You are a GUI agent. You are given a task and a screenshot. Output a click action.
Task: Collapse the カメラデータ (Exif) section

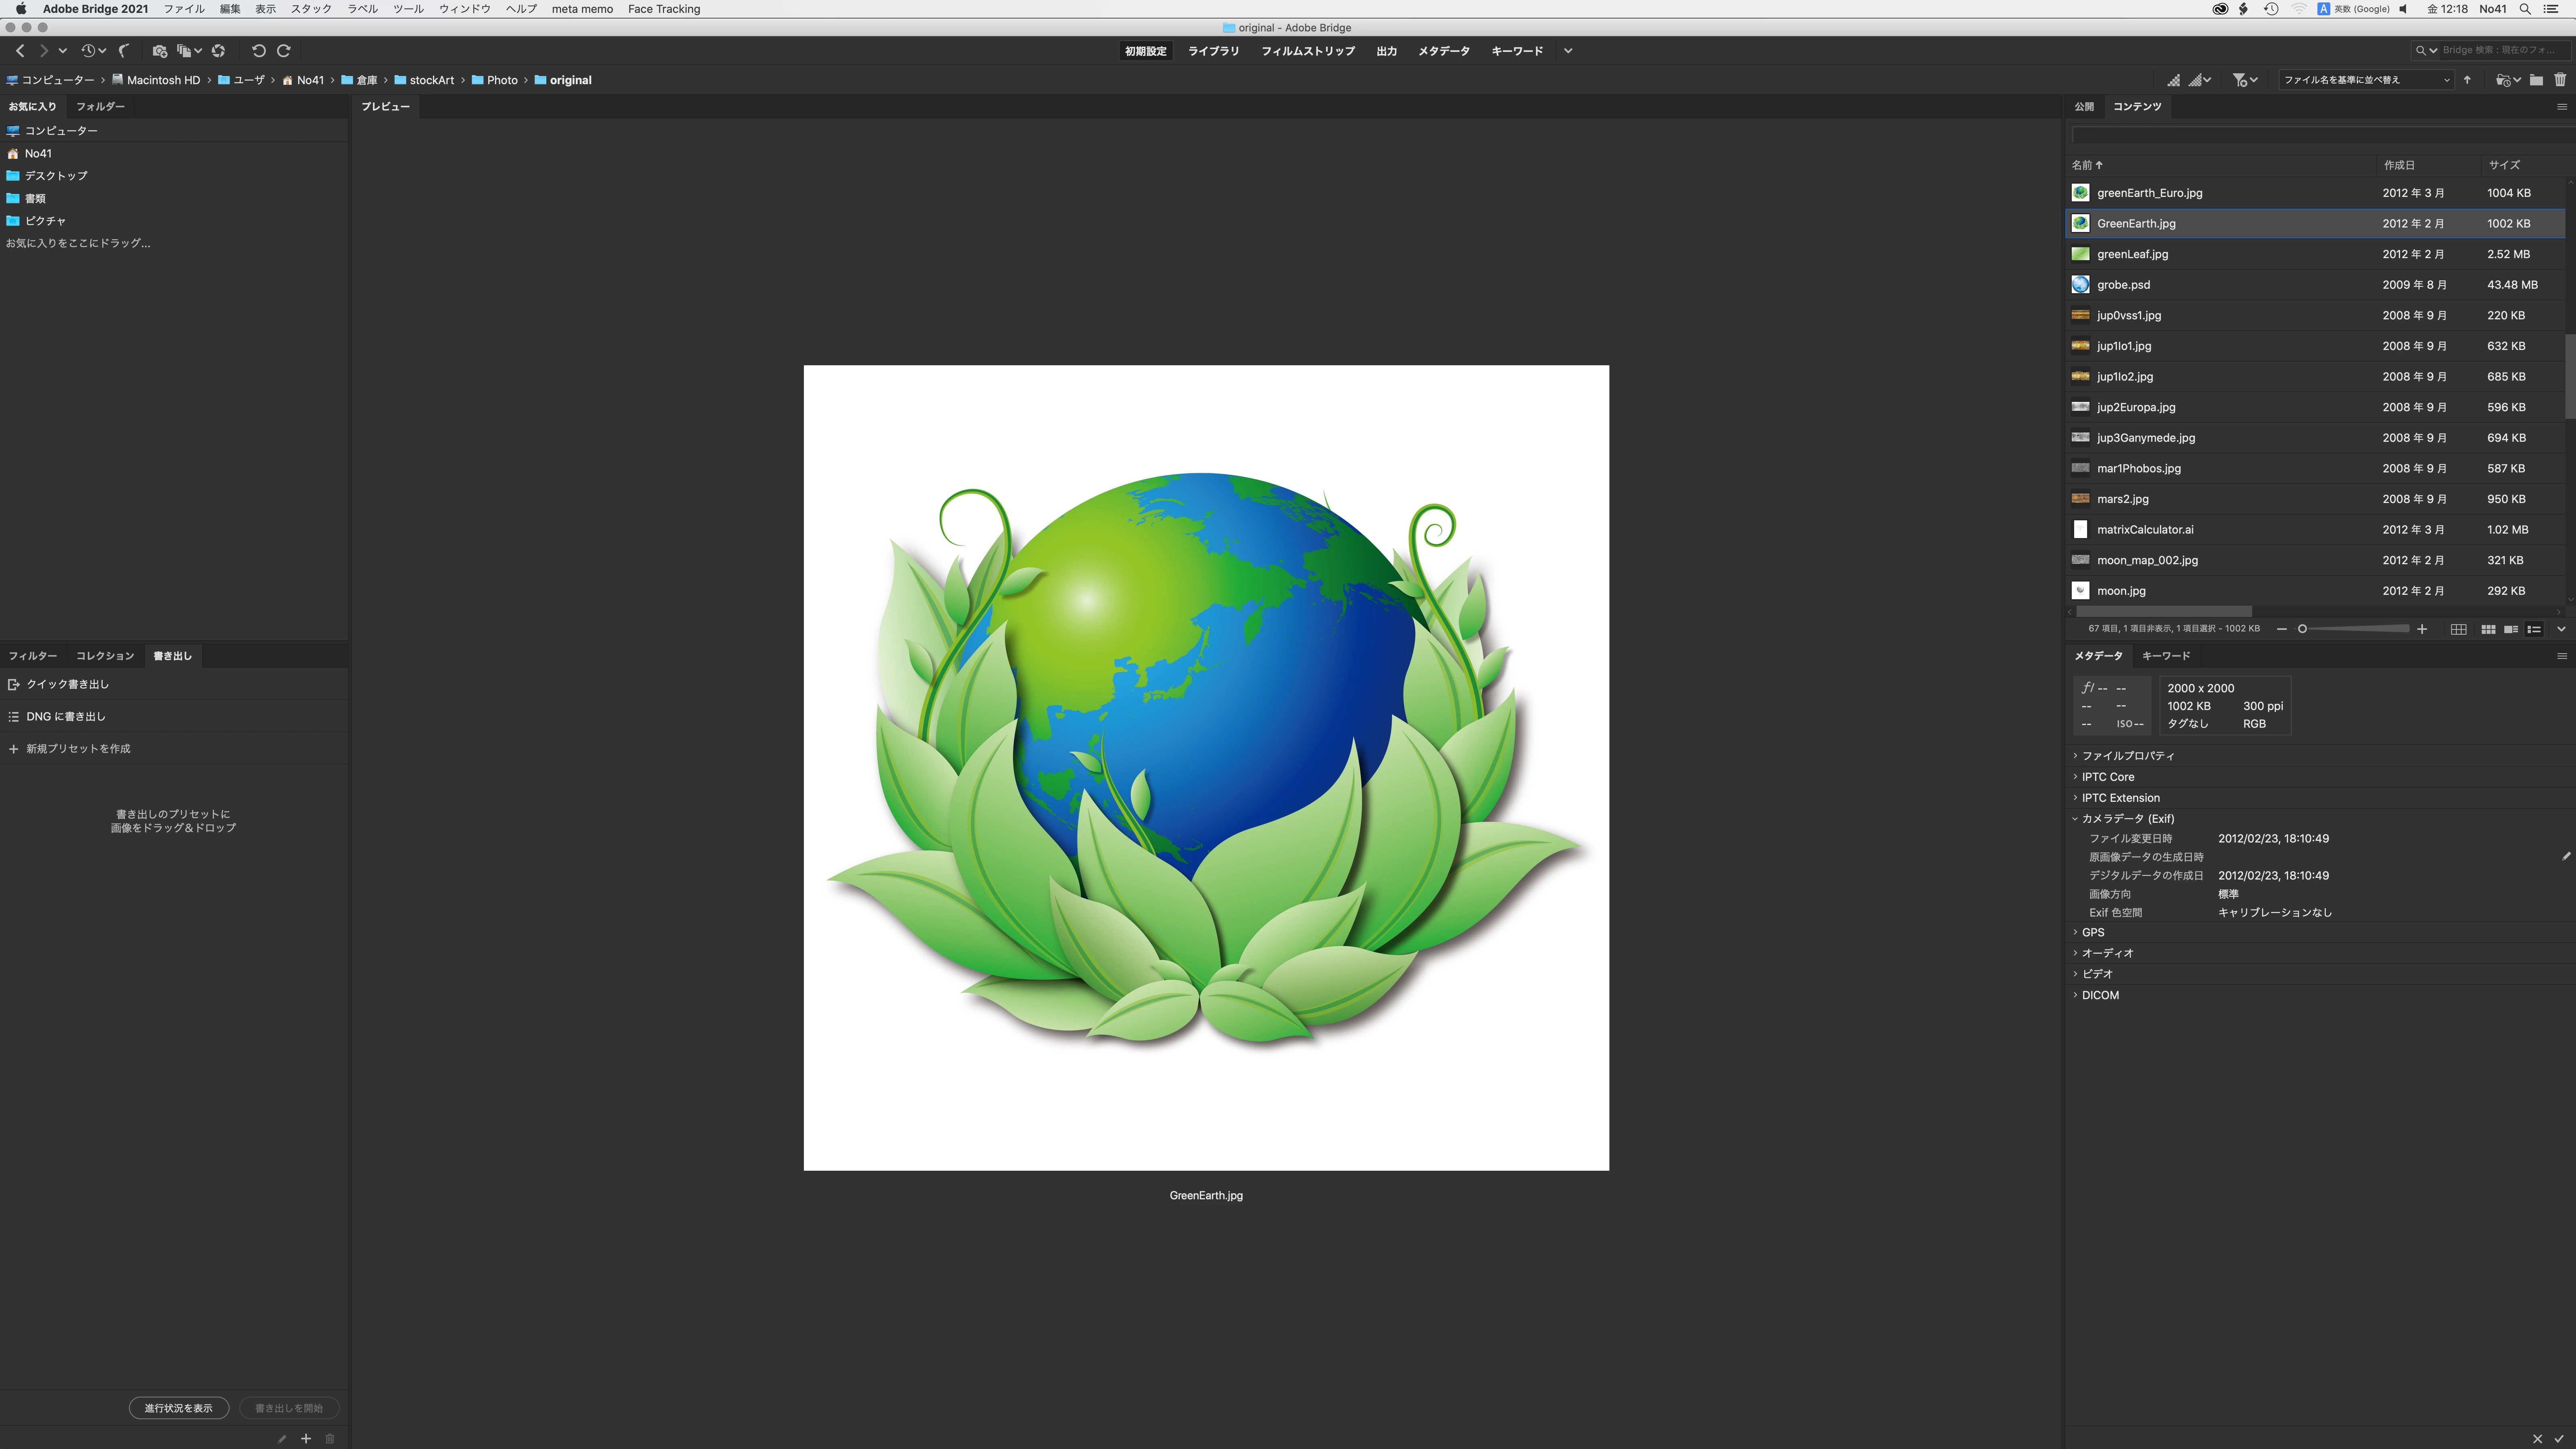2076,819
